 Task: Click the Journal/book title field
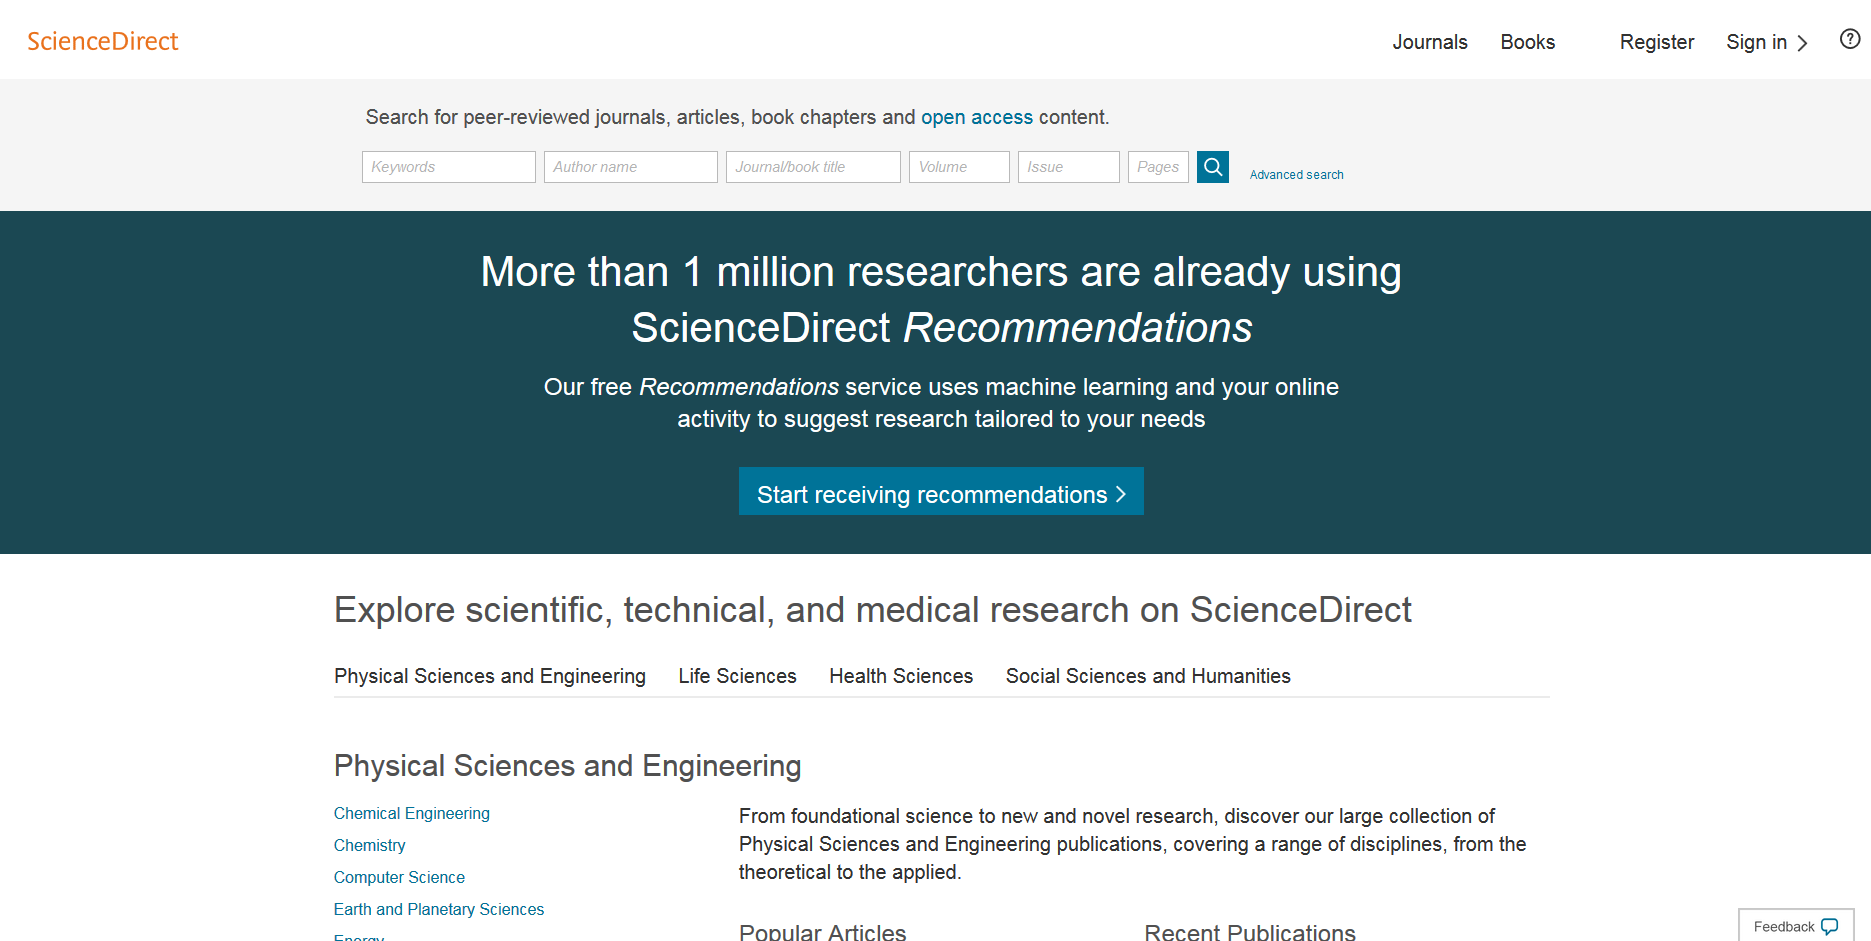pos(812,167)
